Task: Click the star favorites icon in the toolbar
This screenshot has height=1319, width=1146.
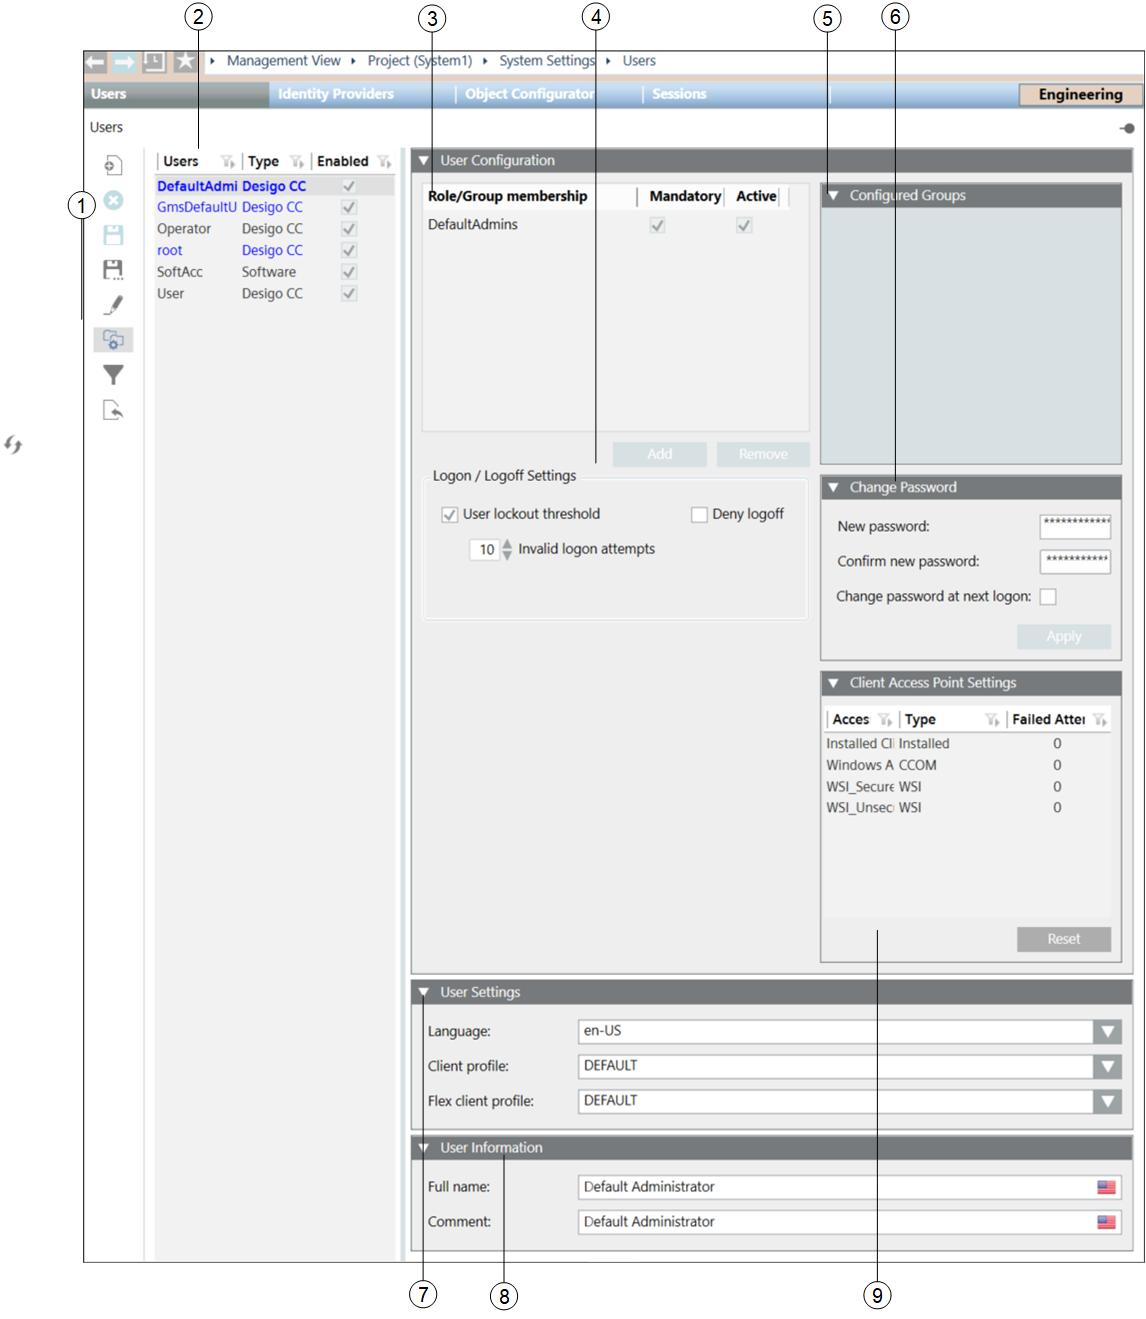Action: coord(185,61)
